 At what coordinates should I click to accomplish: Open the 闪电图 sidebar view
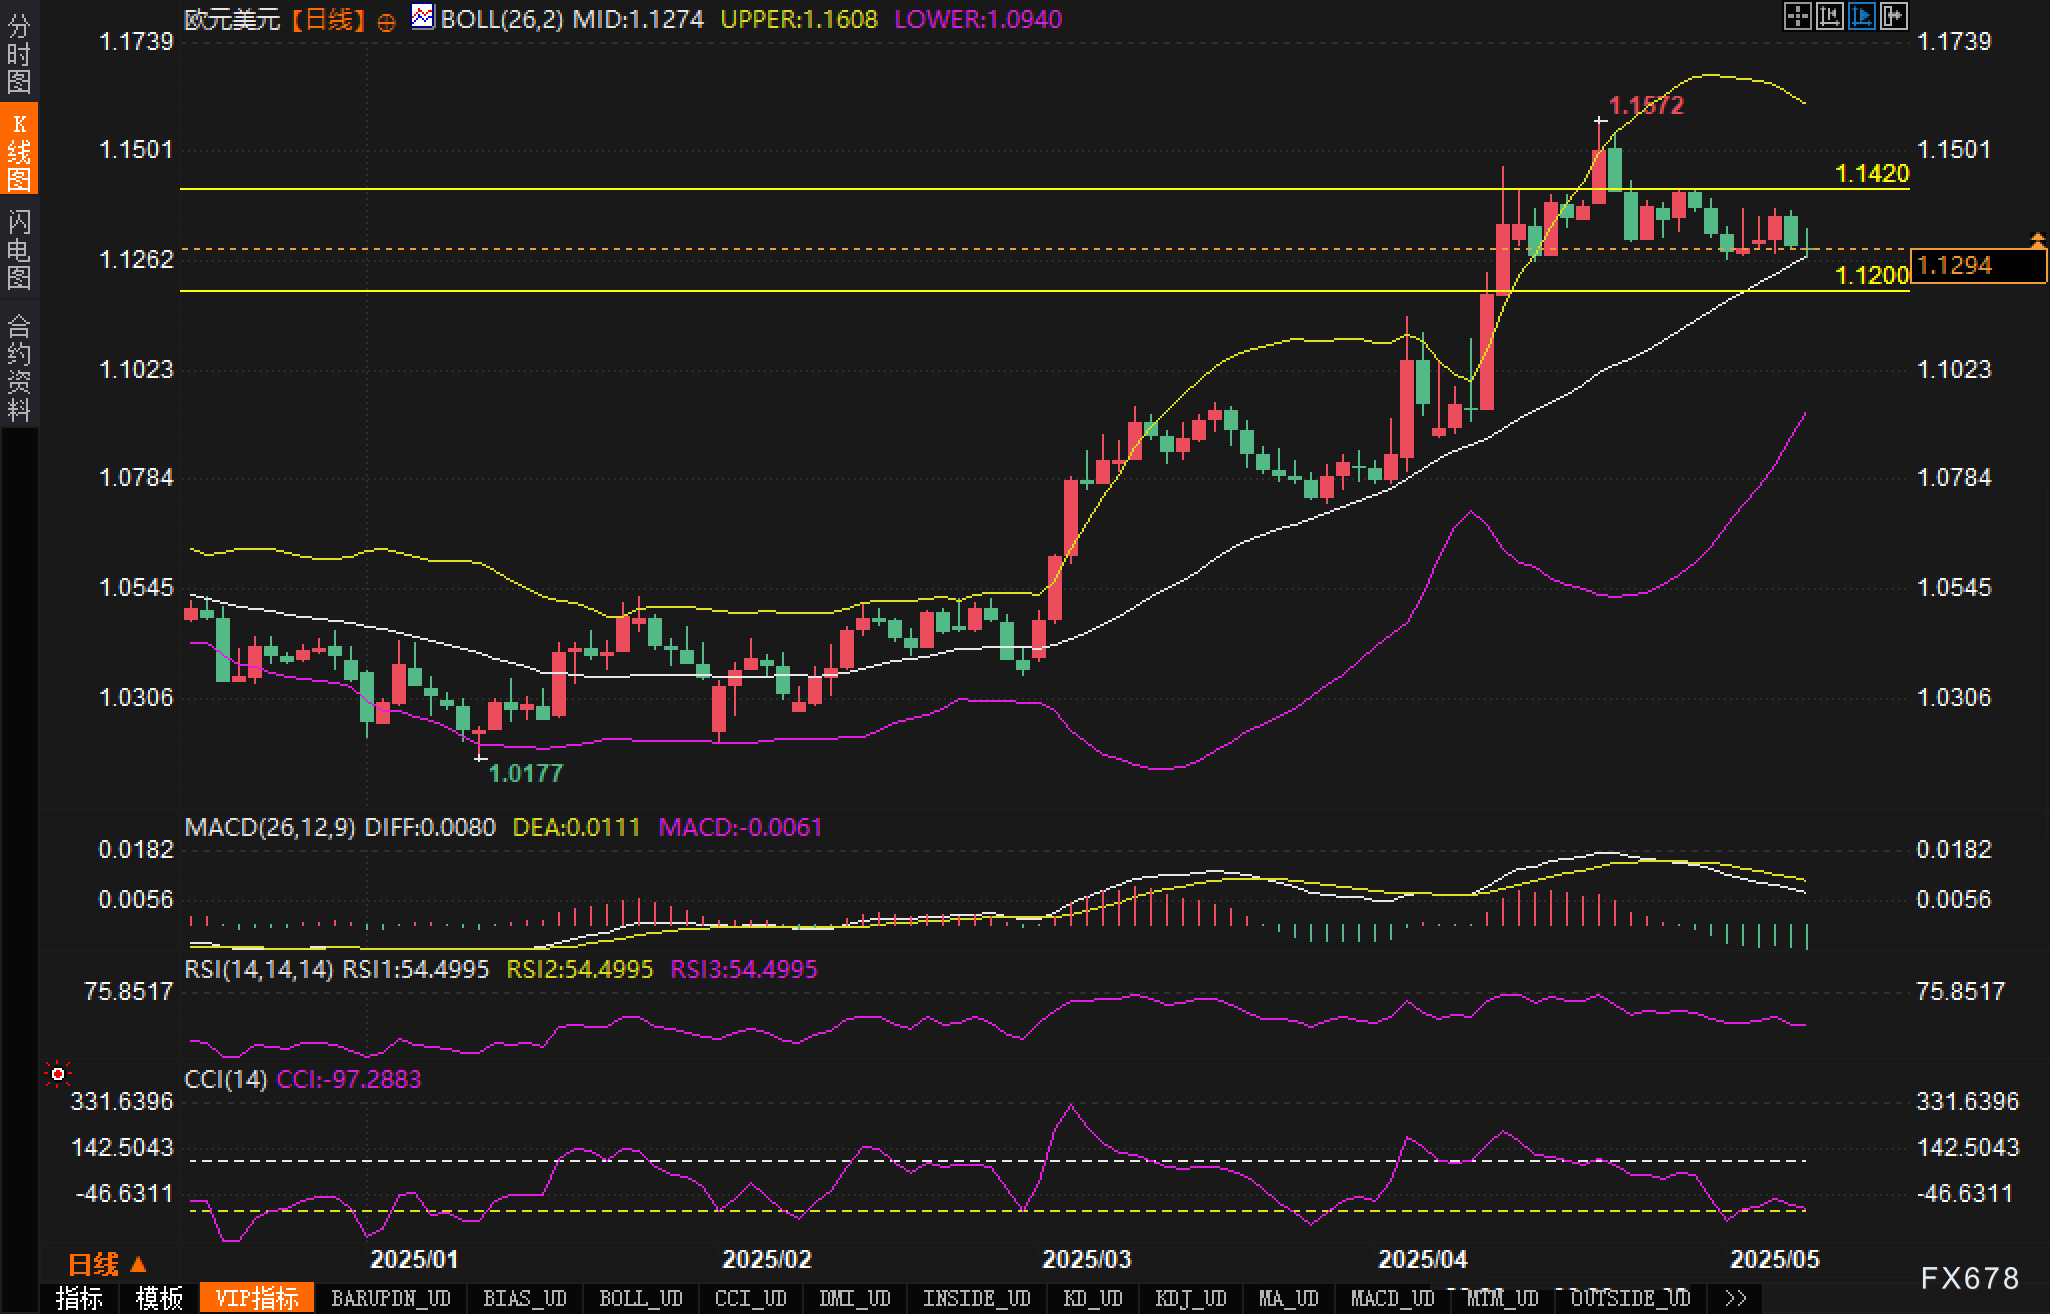[19, 249]
